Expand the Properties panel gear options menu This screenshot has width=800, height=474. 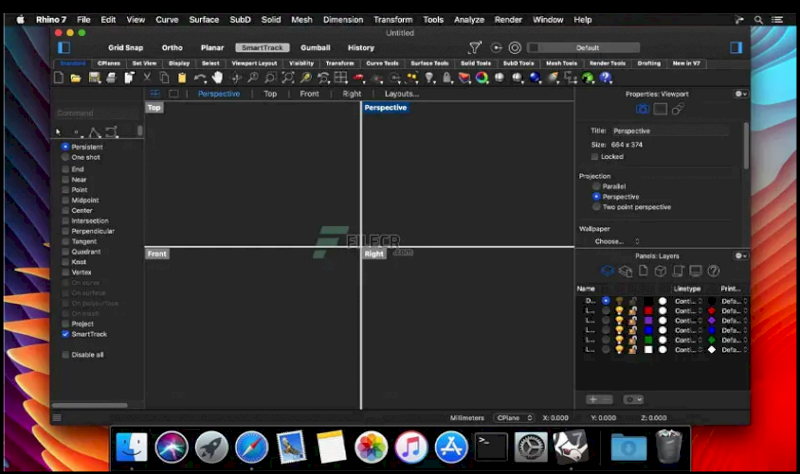pos(741,94)
